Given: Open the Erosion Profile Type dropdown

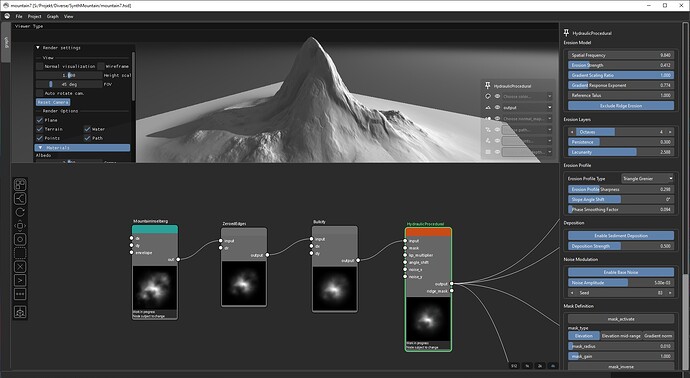Looking at the screenshot, I should tap(648, 179).
